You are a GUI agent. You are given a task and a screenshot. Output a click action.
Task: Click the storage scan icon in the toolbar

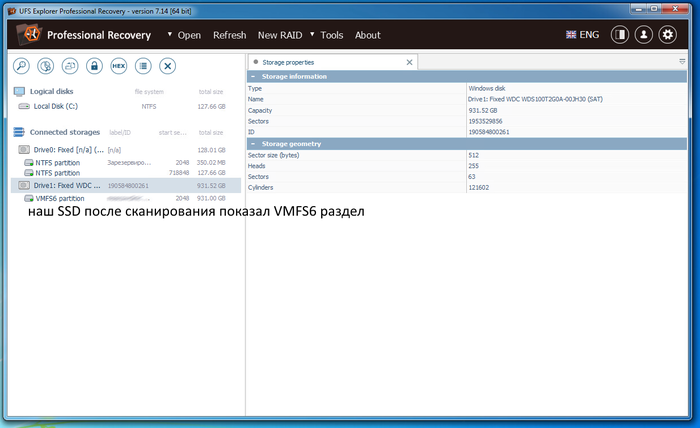click(x=45, y=66)
